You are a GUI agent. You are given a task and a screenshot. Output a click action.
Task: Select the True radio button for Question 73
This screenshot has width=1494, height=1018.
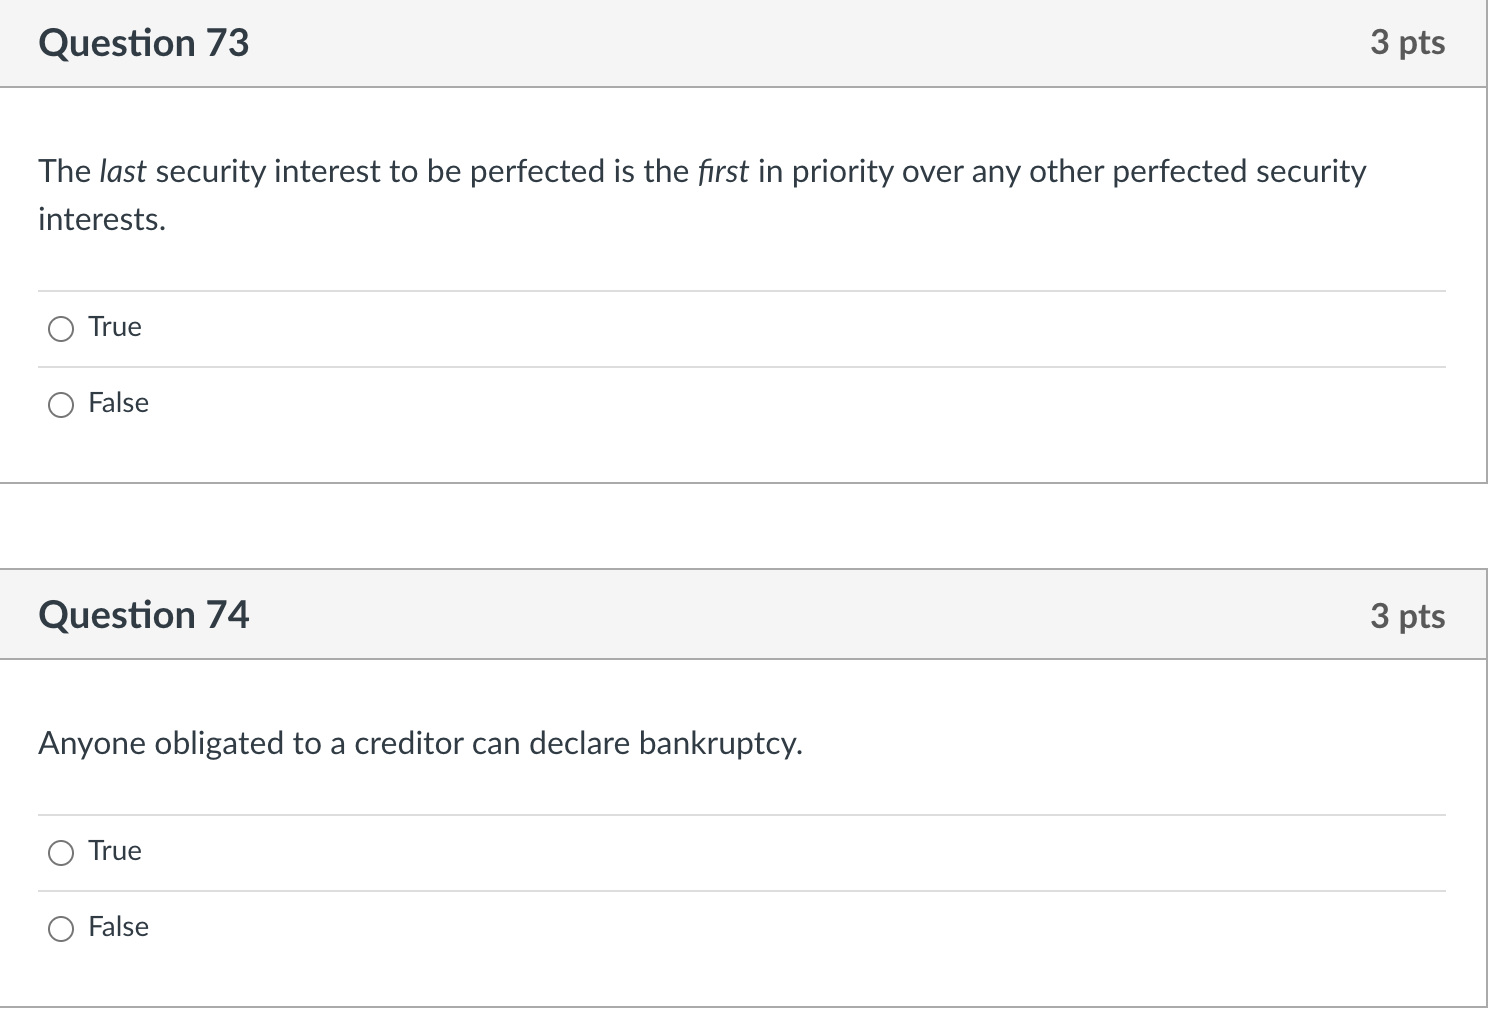pyautogui.click(x=61, y=329)
